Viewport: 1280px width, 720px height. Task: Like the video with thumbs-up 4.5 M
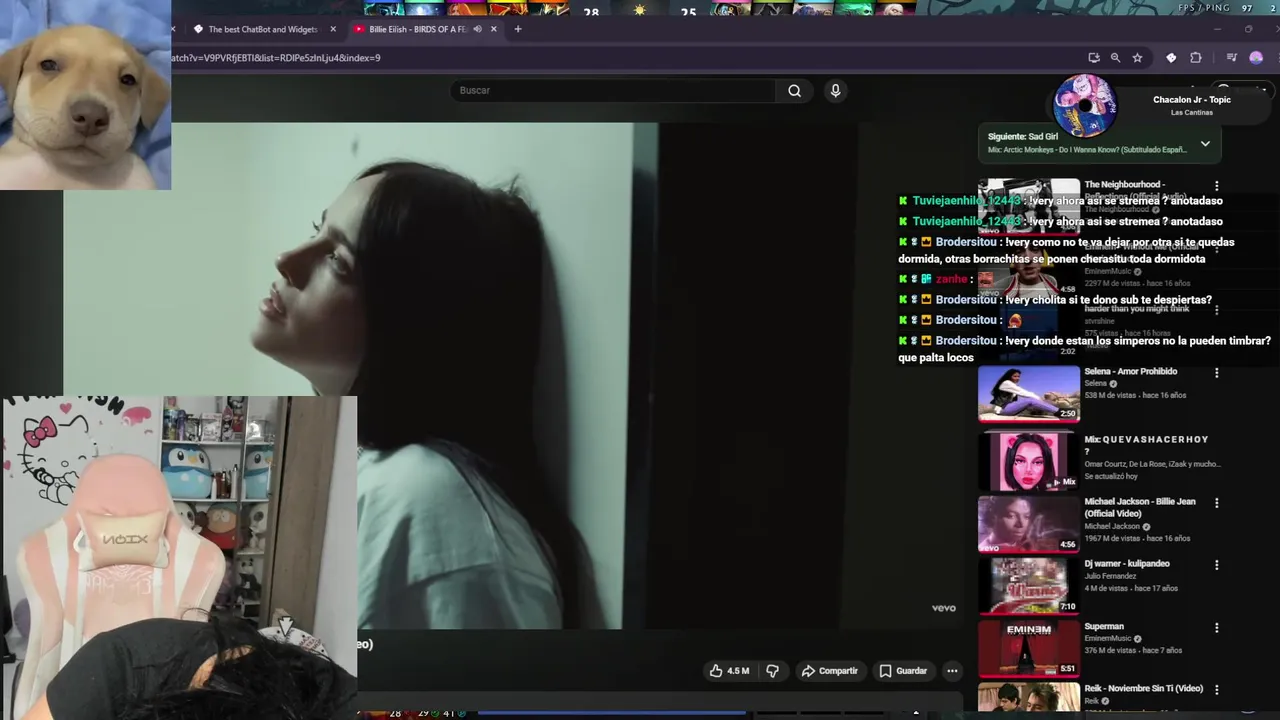pyautogui.click(x=729, y=671)
